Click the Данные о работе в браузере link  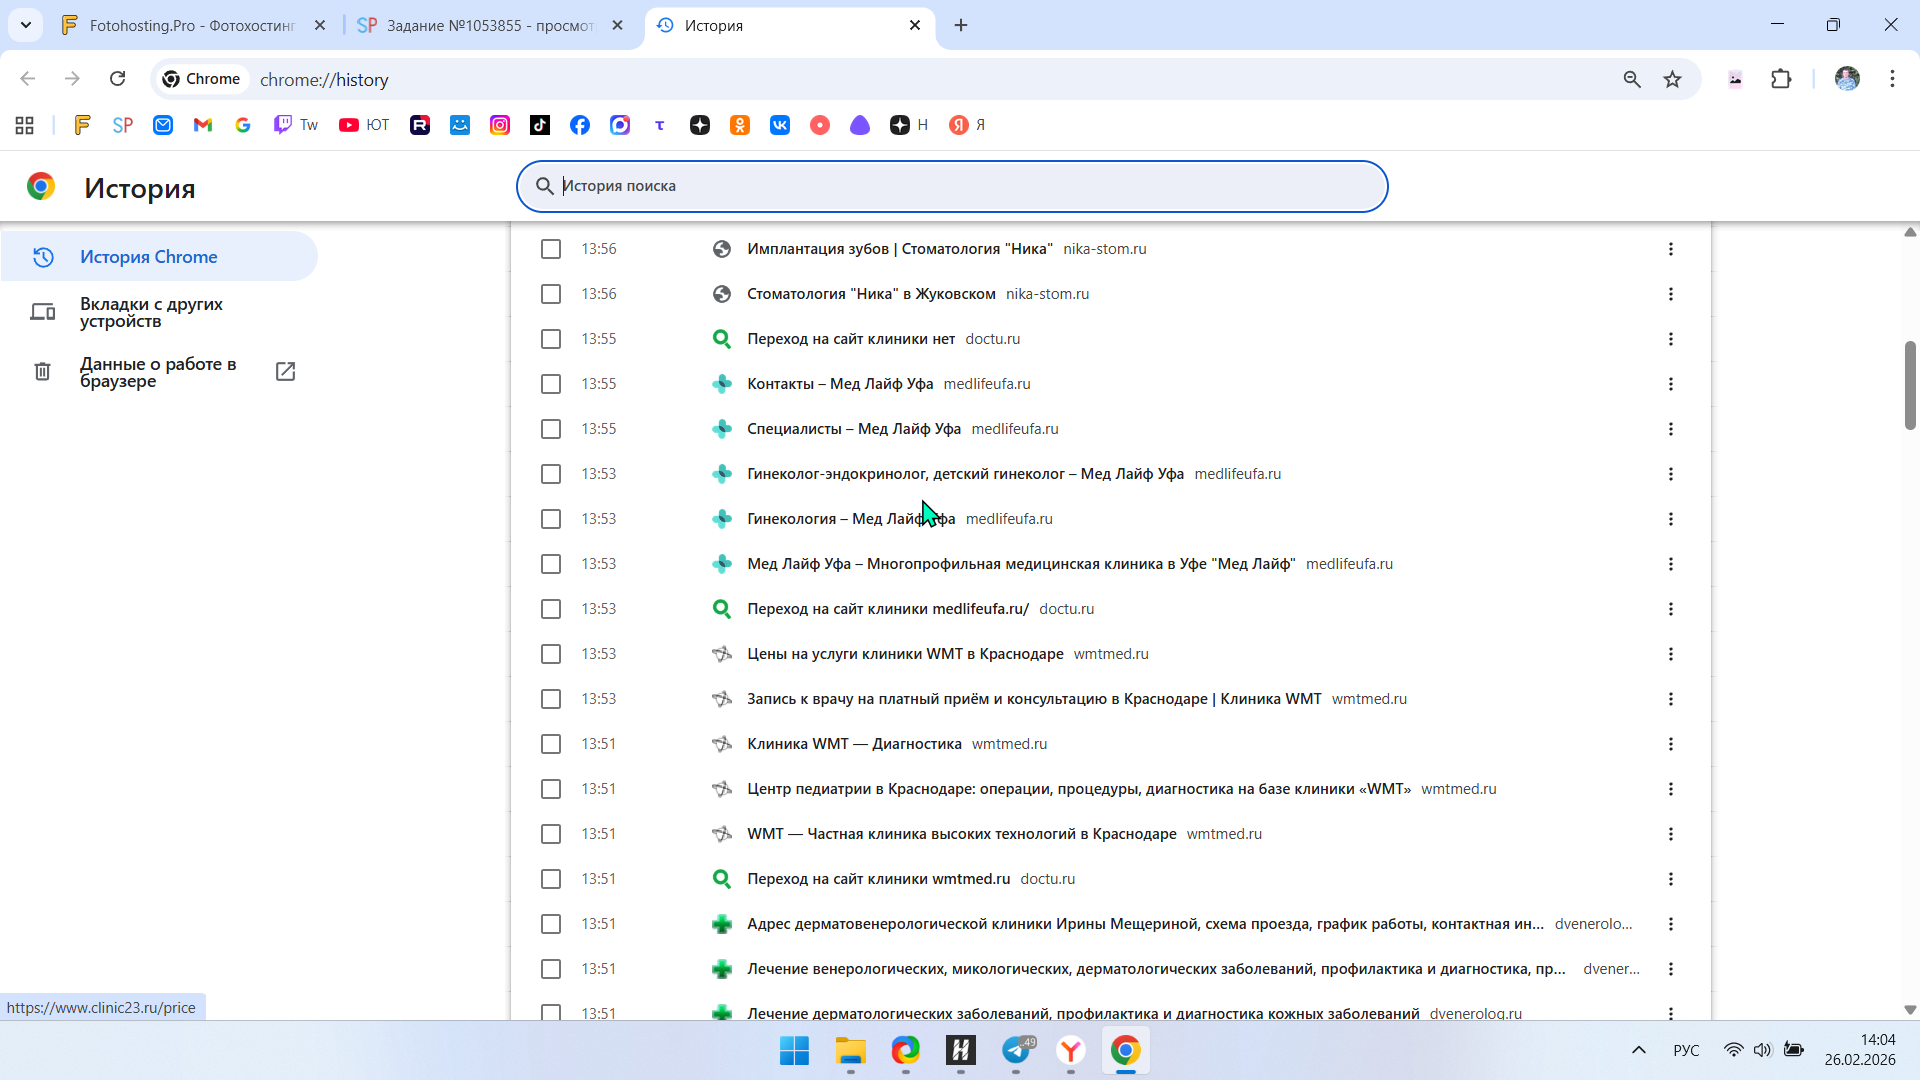pos(158,372)
